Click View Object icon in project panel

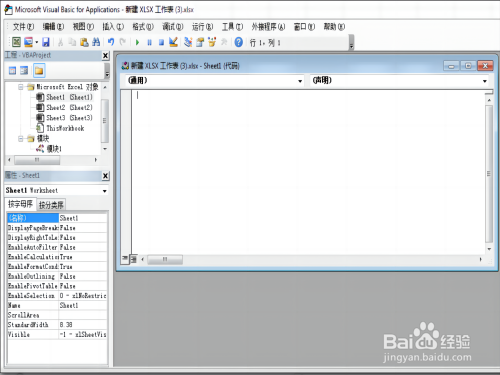pyautogui.click(x=24, y=70)
